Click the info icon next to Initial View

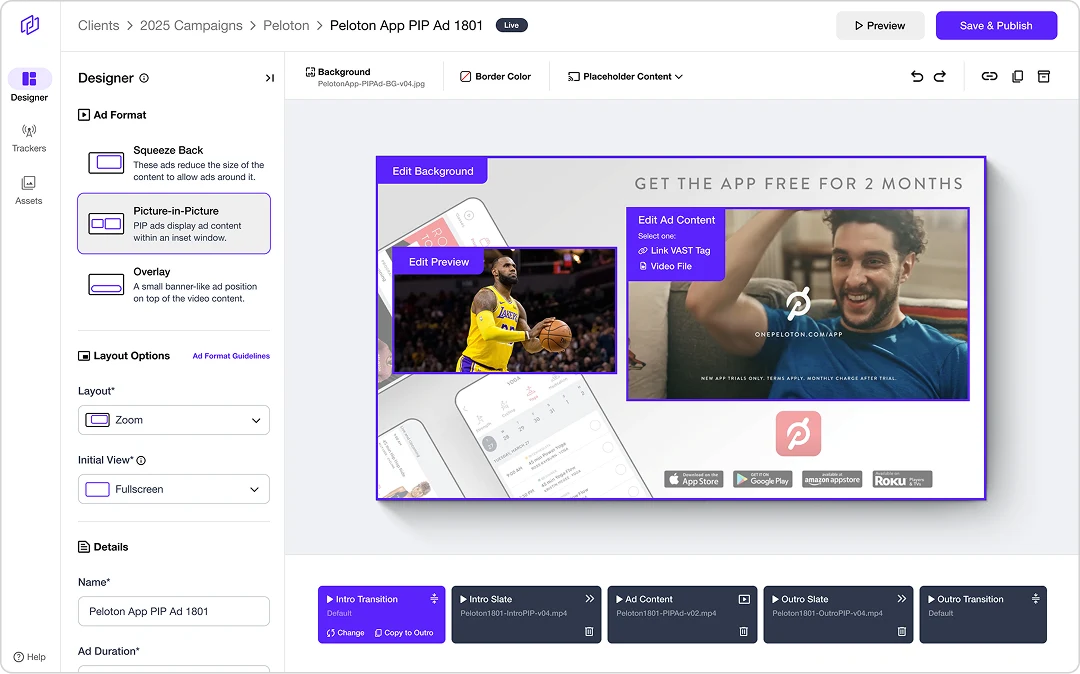point(141,461)
